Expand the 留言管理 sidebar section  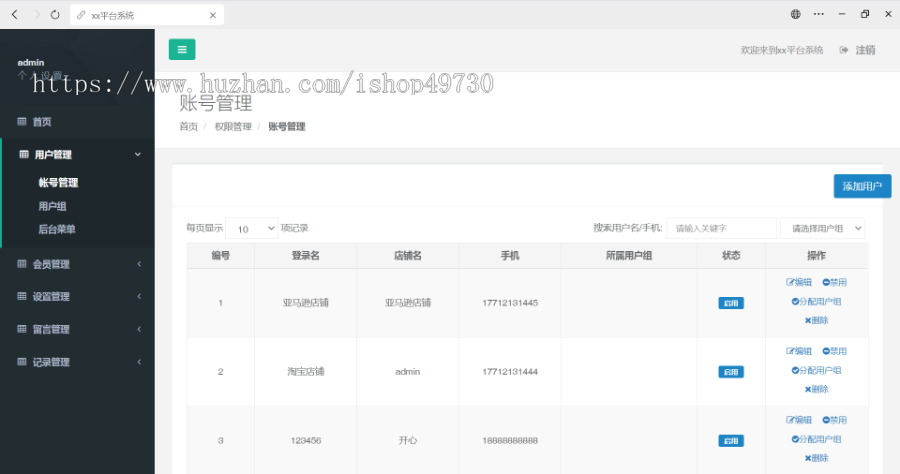pyautogui.click(x=77, y=329)
